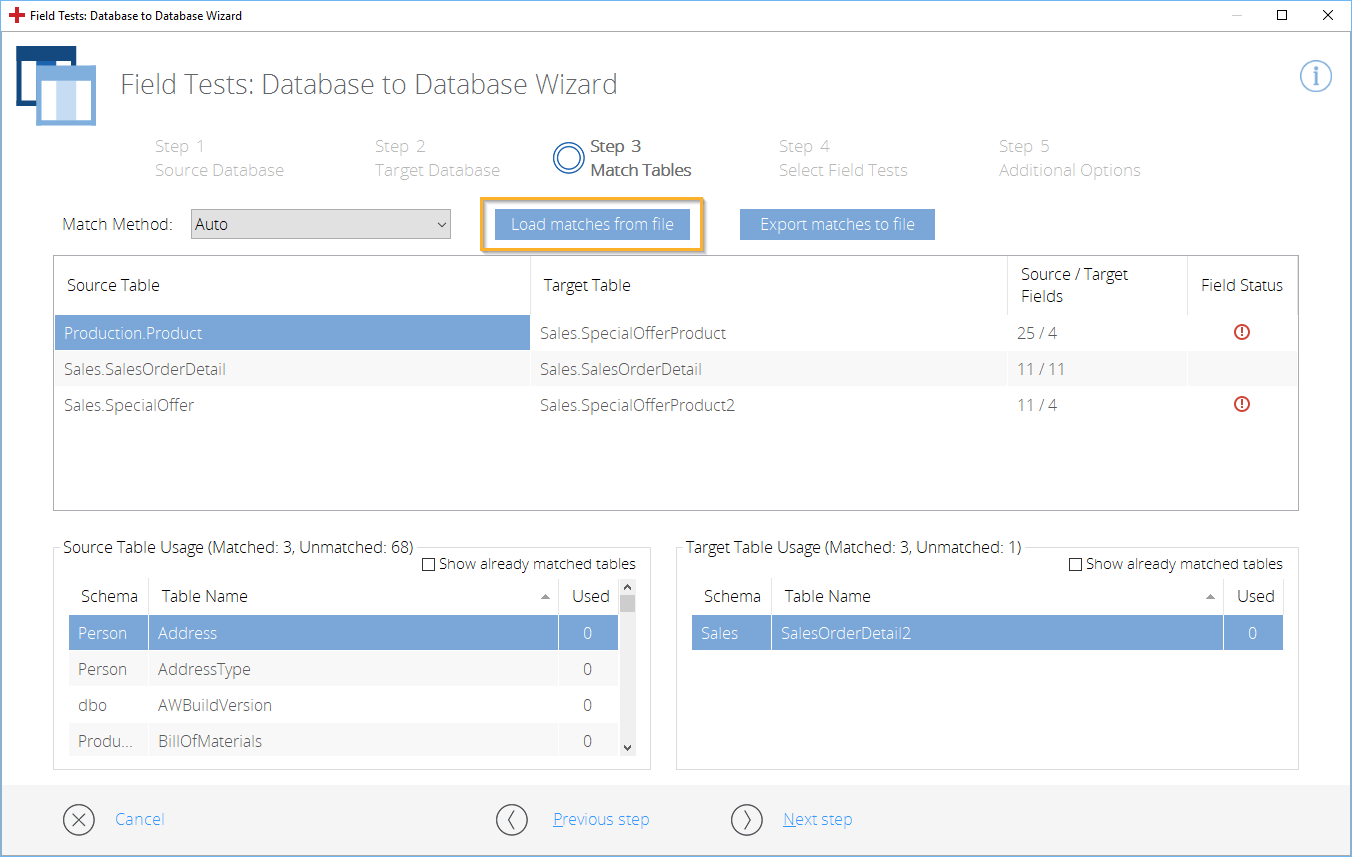Enable Show already matched tables for target
Image resolution: width=1352 pixels, height=857 pixels.
coord(1076,565)
